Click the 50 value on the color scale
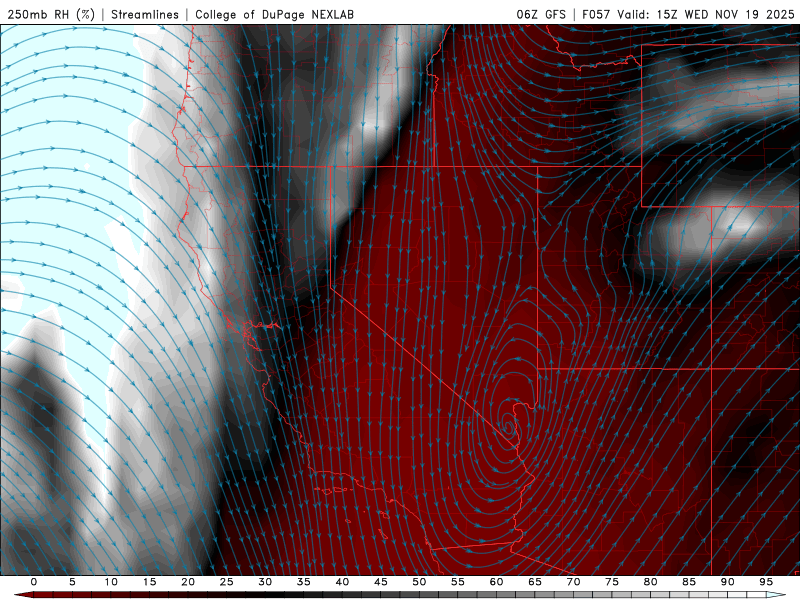 pos(419,582)
